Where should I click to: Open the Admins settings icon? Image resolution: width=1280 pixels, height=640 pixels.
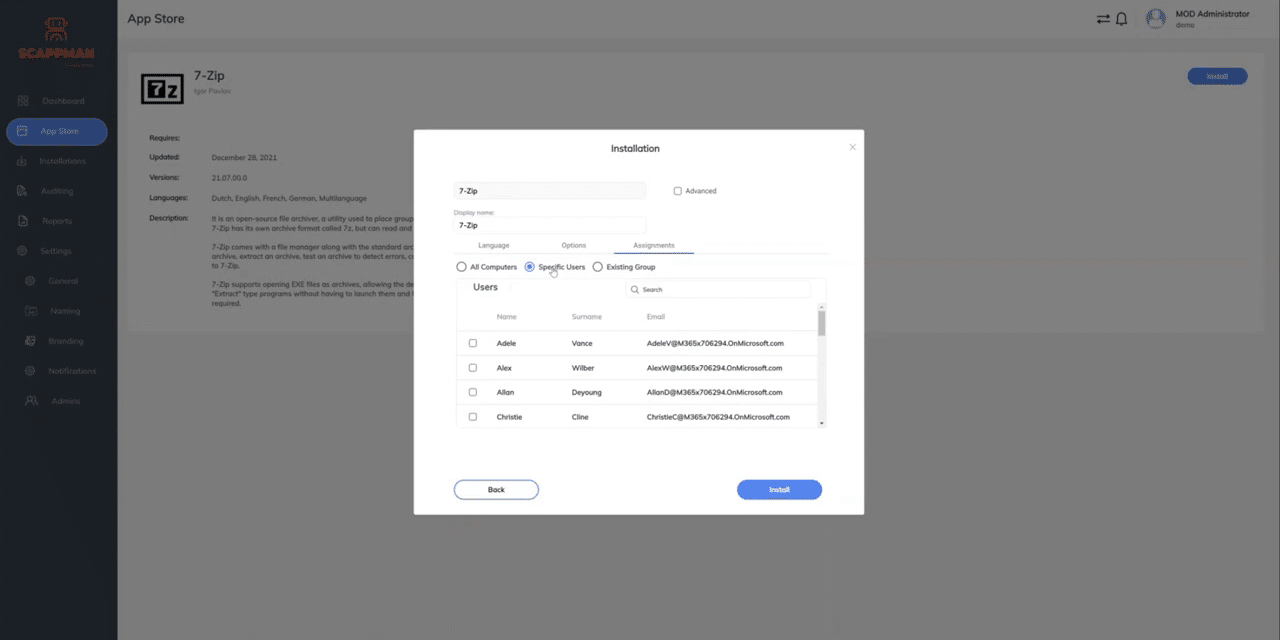tap(30, 401)
